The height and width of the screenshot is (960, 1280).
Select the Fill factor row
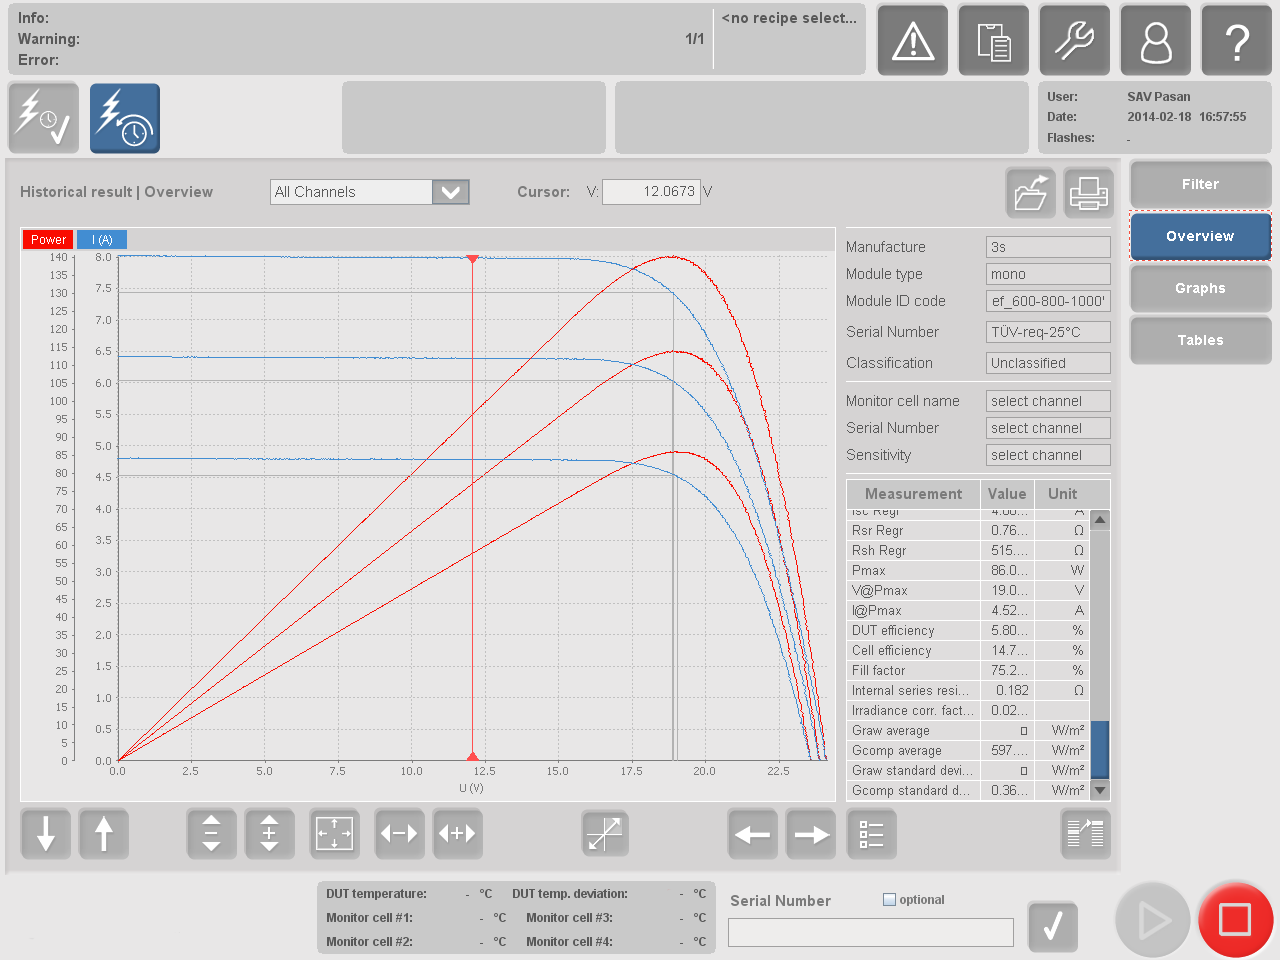click(968, 670)
